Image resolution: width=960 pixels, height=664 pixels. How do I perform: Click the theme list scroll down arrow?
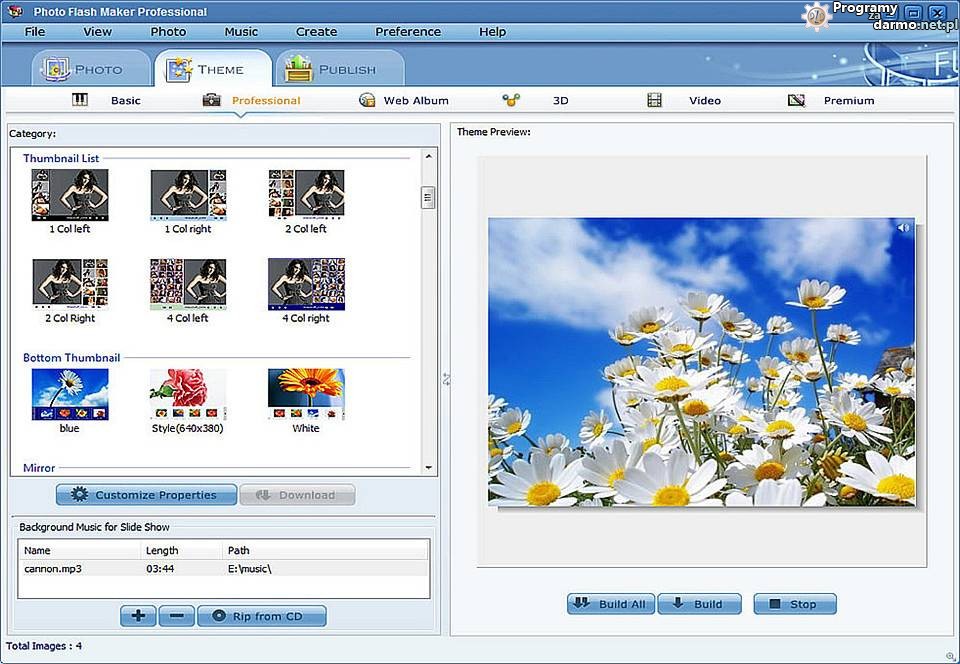coord(429,467)
